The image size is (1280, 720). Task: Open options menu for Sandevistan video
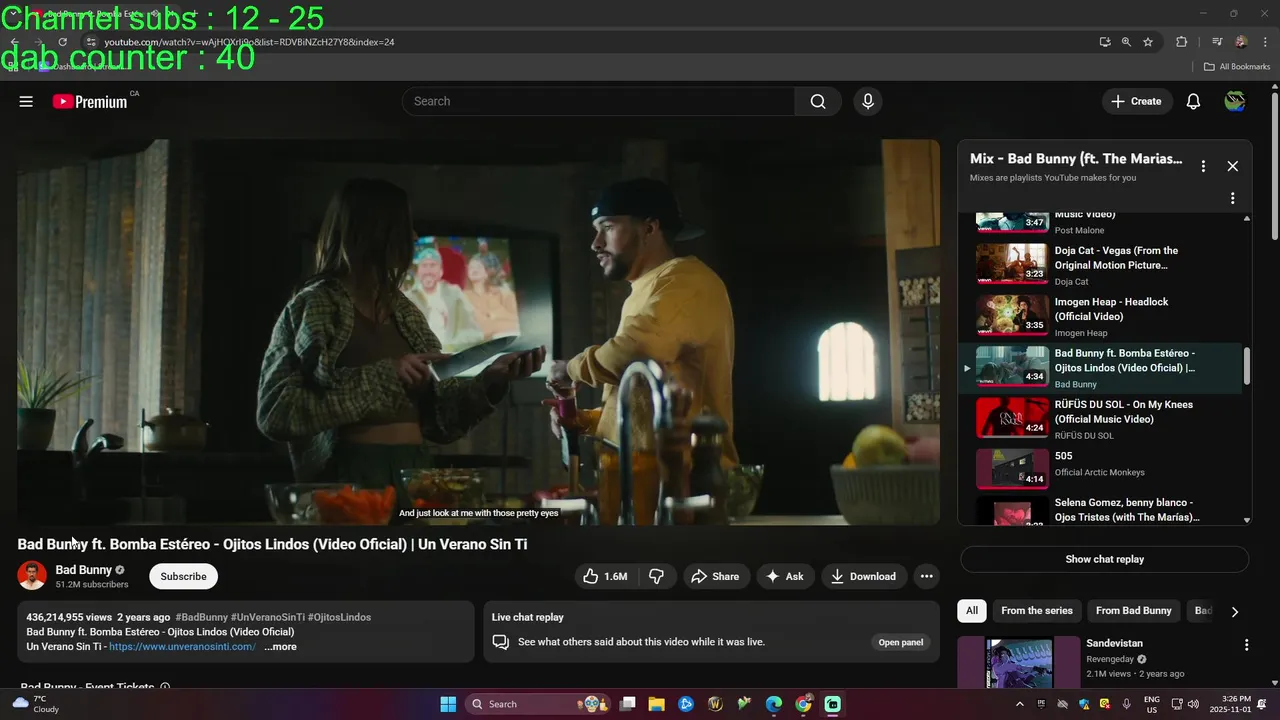(x=1246, y=645)
